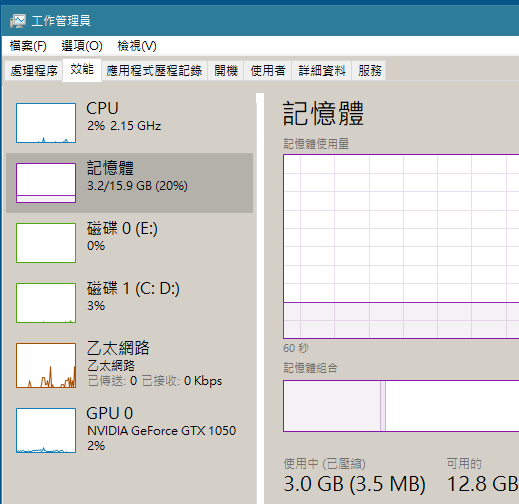Click the 記憶體組合 composition bar
Screen dimensions: 519x504
[401, 406]
